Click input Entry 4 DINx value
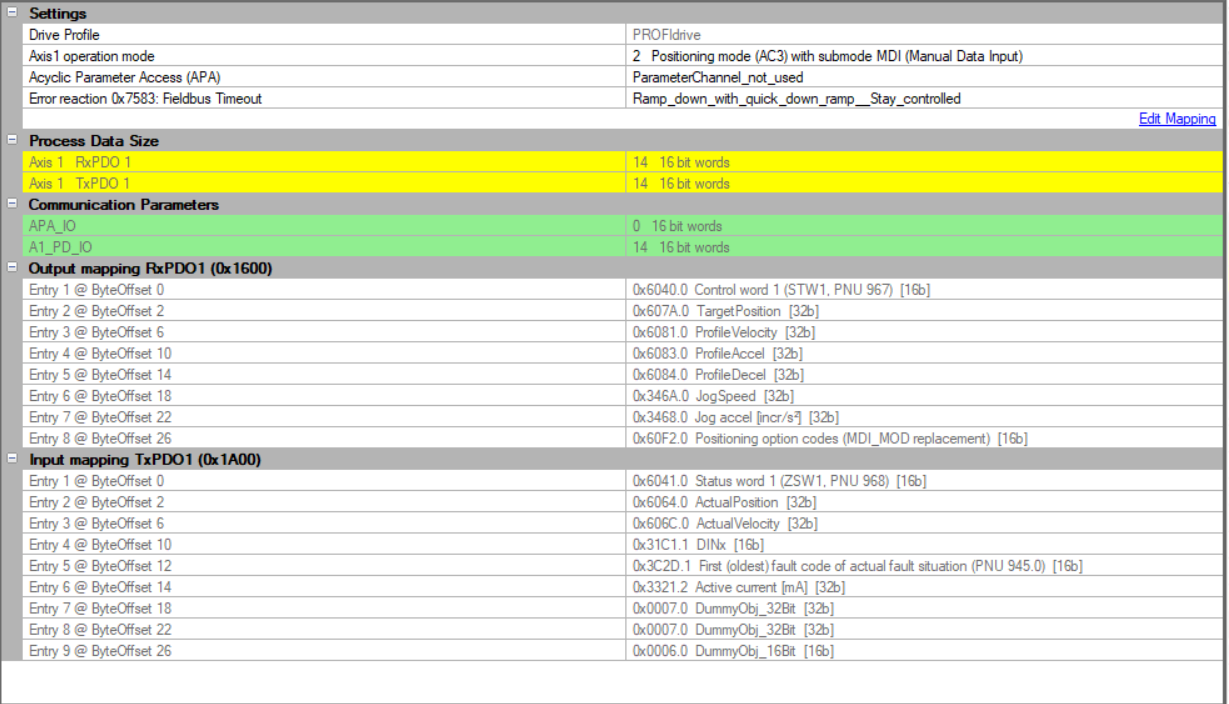Image resolution: width=1229 pixels, height=704 pixels. (698, 545)
